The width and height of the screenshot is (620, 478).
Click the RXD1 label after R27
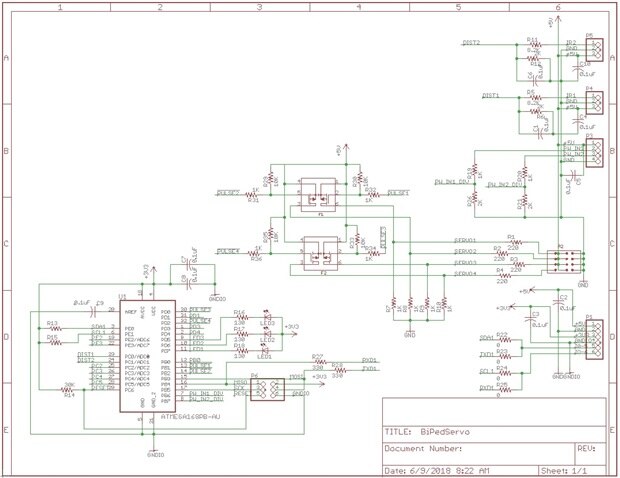point(370,360)
